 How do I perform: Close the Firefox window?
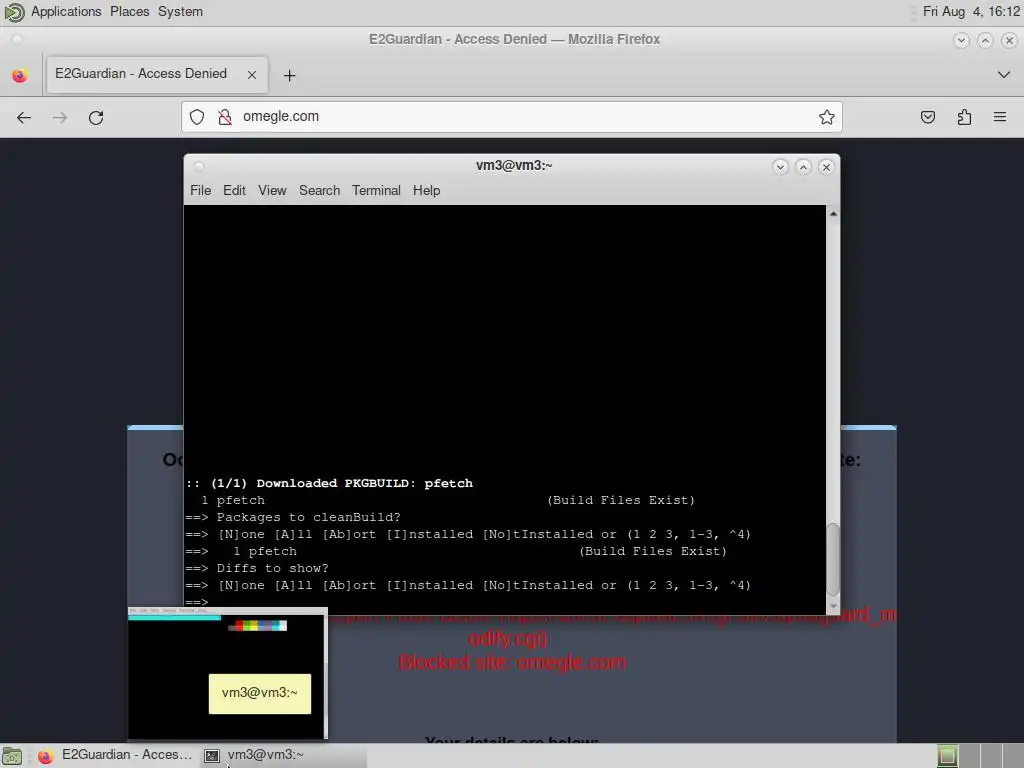click(1009, 40)
